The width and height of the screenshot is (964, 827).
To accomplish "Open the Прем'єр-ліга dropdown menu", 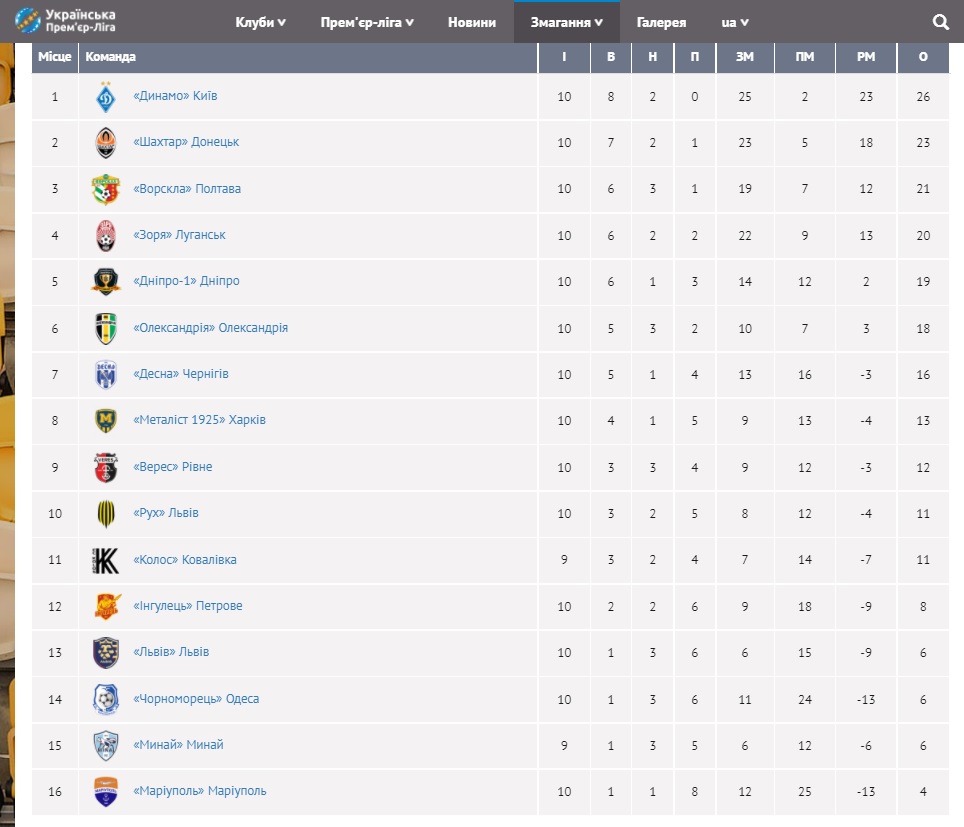I will pos(367,22).
